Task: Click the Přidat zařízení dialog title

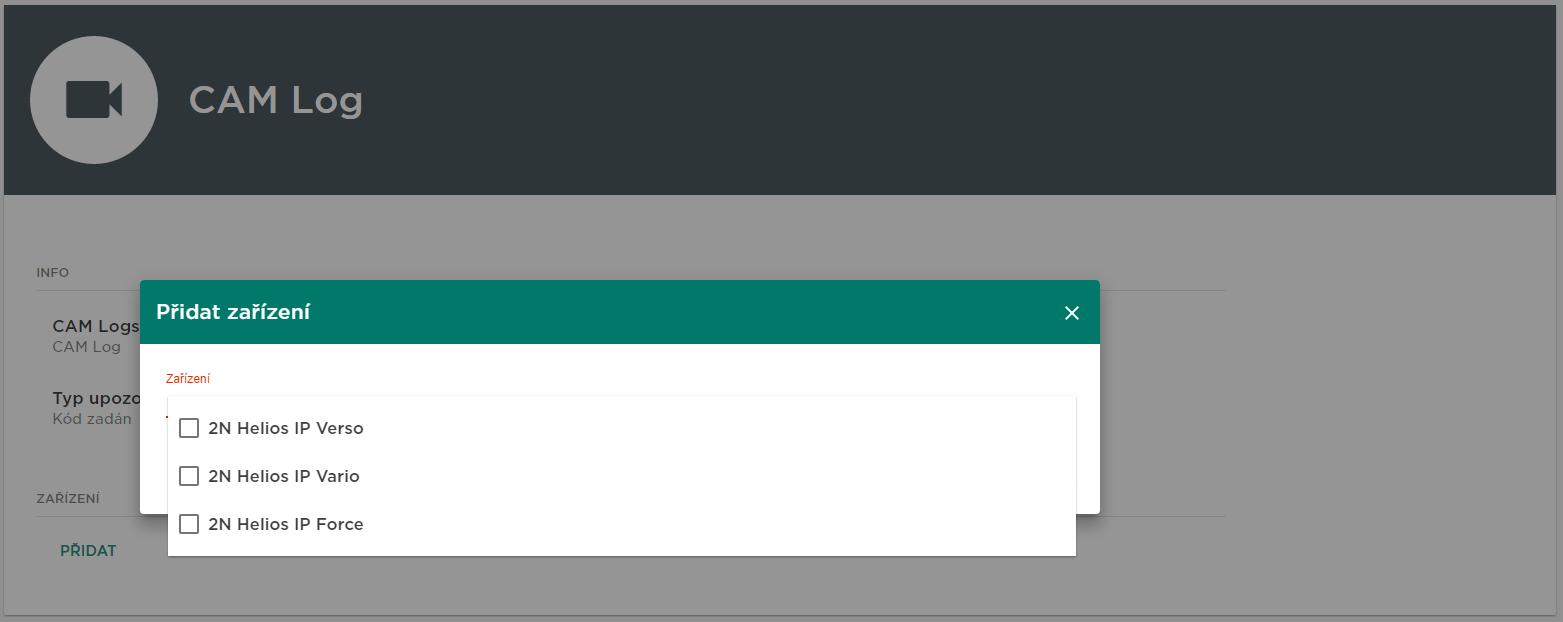Action: click(x=233, y=312)
